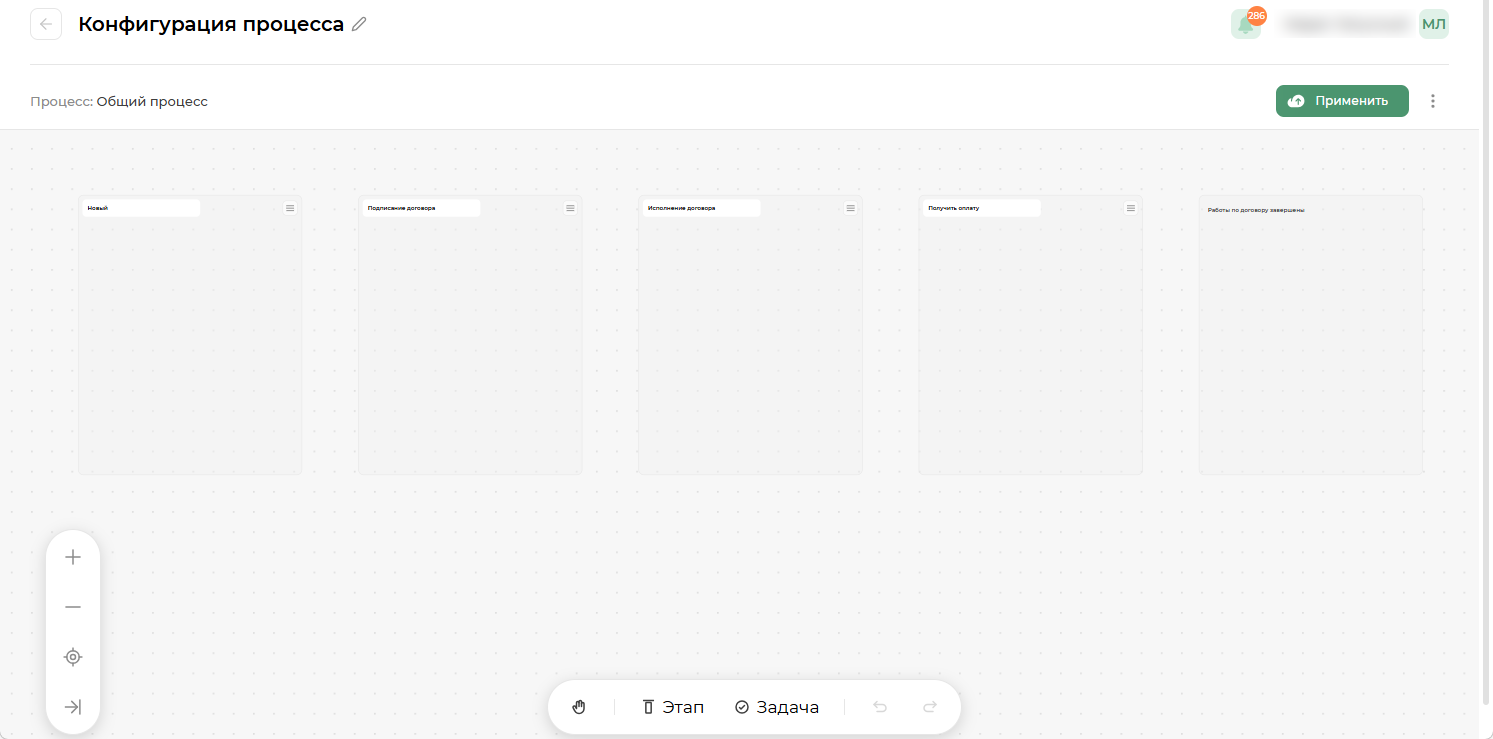
Task: Click the arrow-to-bar fit view icon
Action: click(73, 707)
